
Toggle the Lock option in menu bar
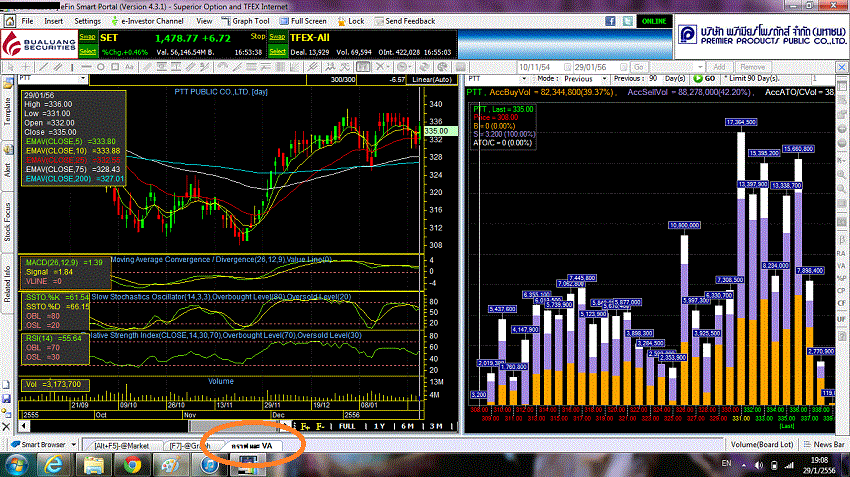coord(351,21)
